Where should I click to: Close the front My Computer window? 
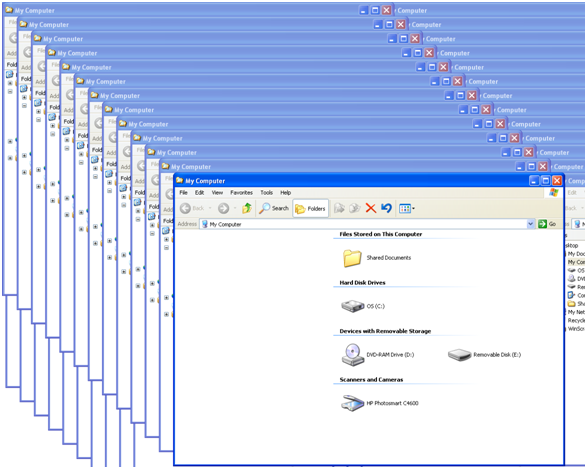[557, 181]
